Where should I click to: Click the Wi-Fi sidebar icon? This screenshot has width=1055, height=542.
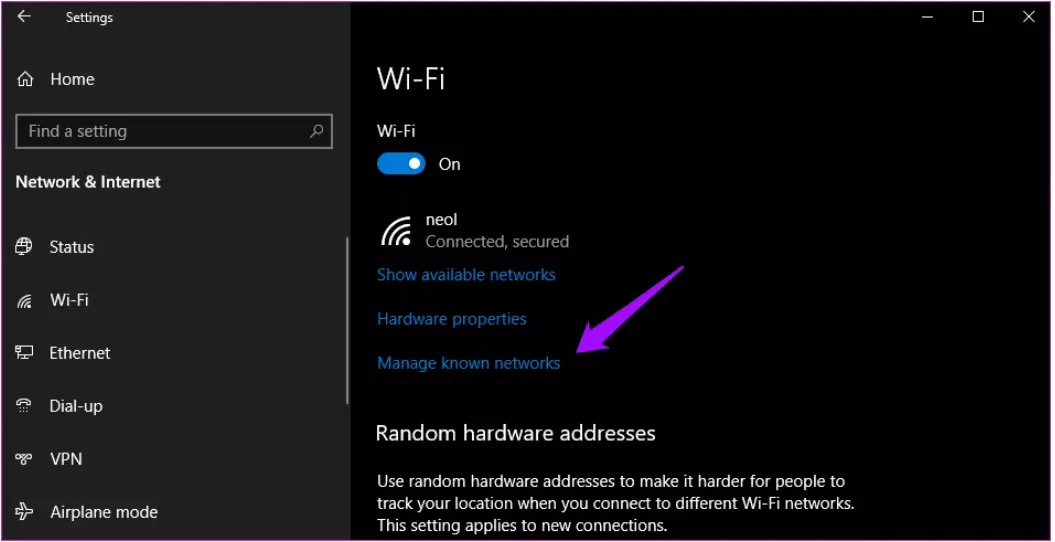[x=24, y=301]
